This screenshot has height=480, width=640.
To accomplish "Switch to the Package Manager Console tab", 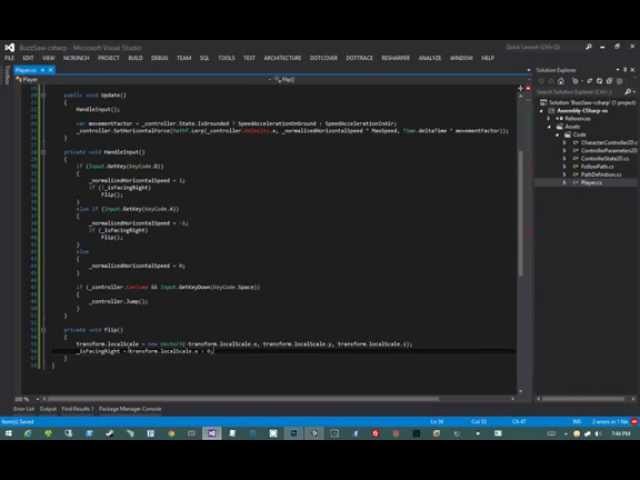I will click(130, 409).
